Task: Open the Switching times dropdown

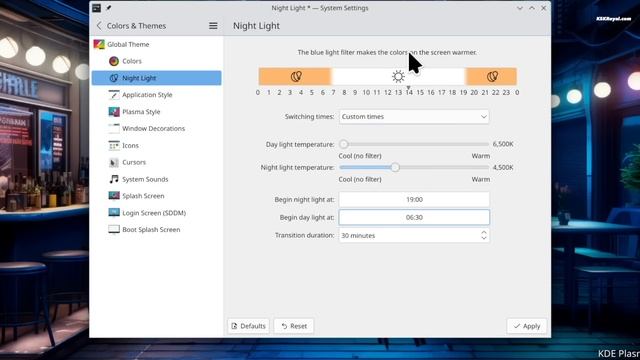Action: [x=414, y=117]
